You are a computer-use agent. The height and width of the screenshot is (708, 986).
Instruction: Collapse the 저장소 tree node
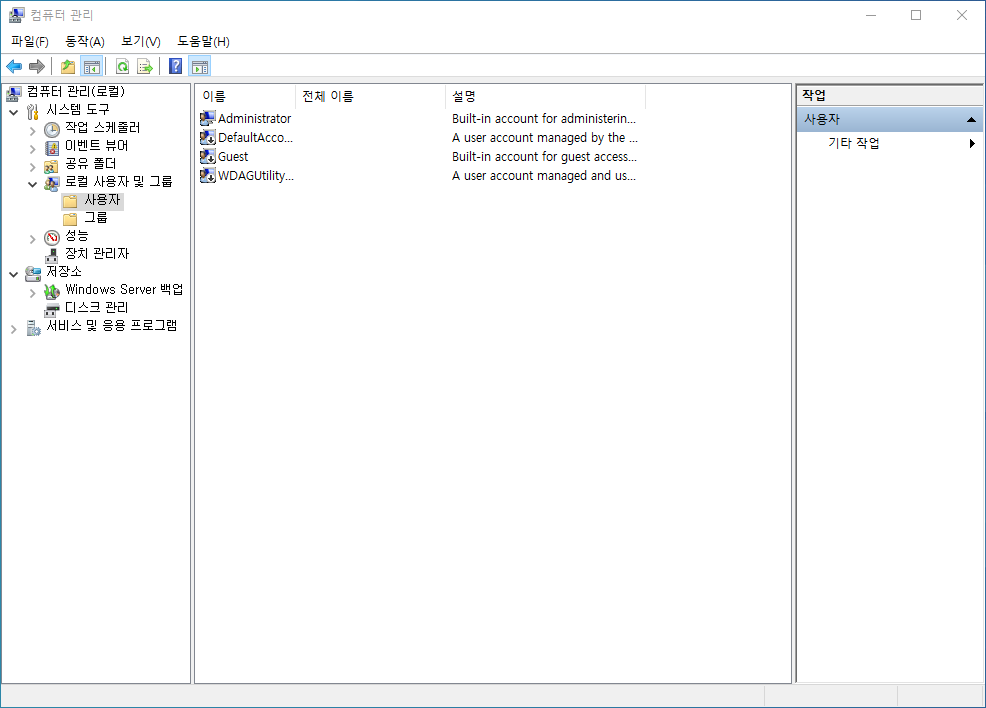pos(13,275)
